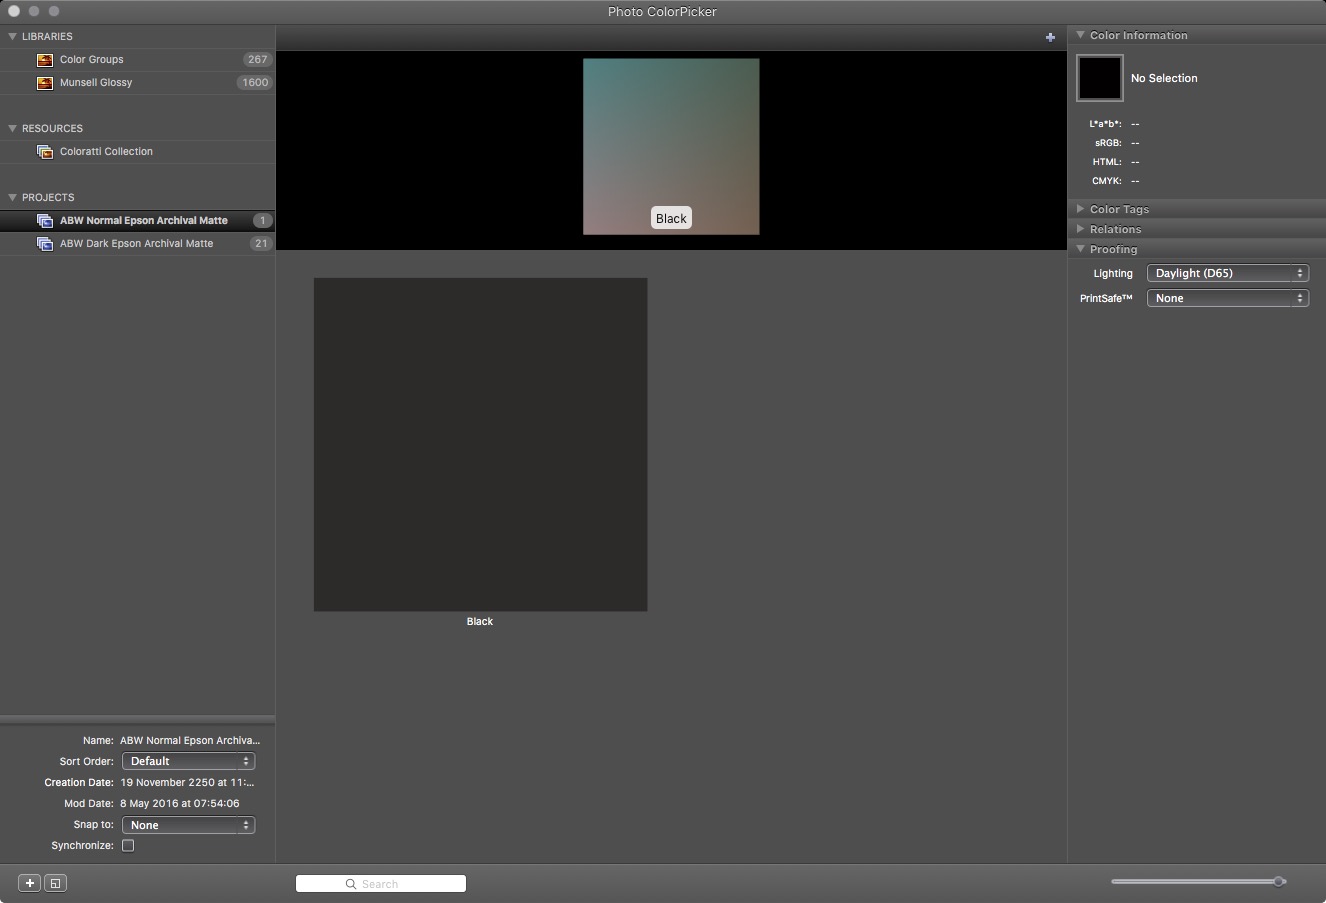Viewport: 1326px width, 903px height.
Task: Click the panel layout button beside add
Action: click(56, 883)
